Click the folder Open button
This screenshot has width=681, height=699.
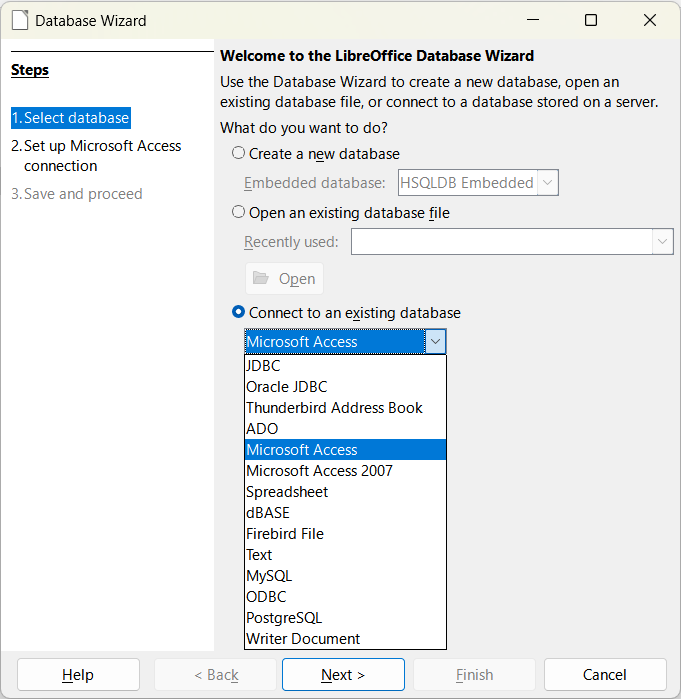[x=284, y=278]
